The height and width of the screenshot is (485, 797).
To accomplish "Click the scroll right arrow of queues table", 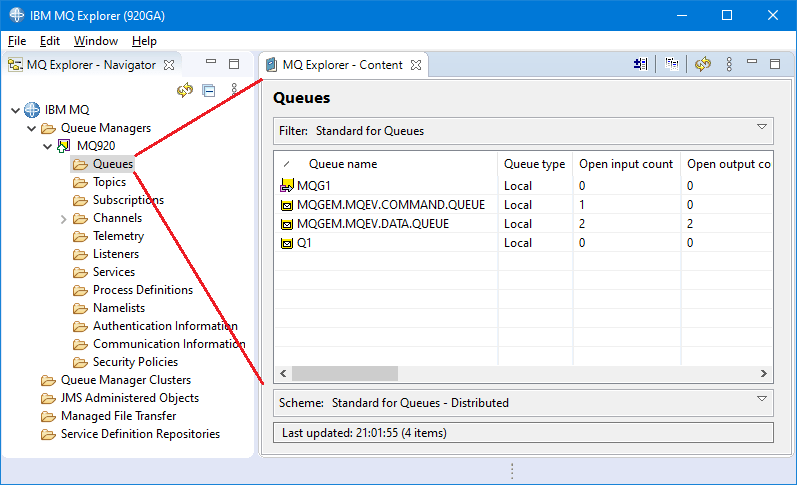I will [763, 374].
